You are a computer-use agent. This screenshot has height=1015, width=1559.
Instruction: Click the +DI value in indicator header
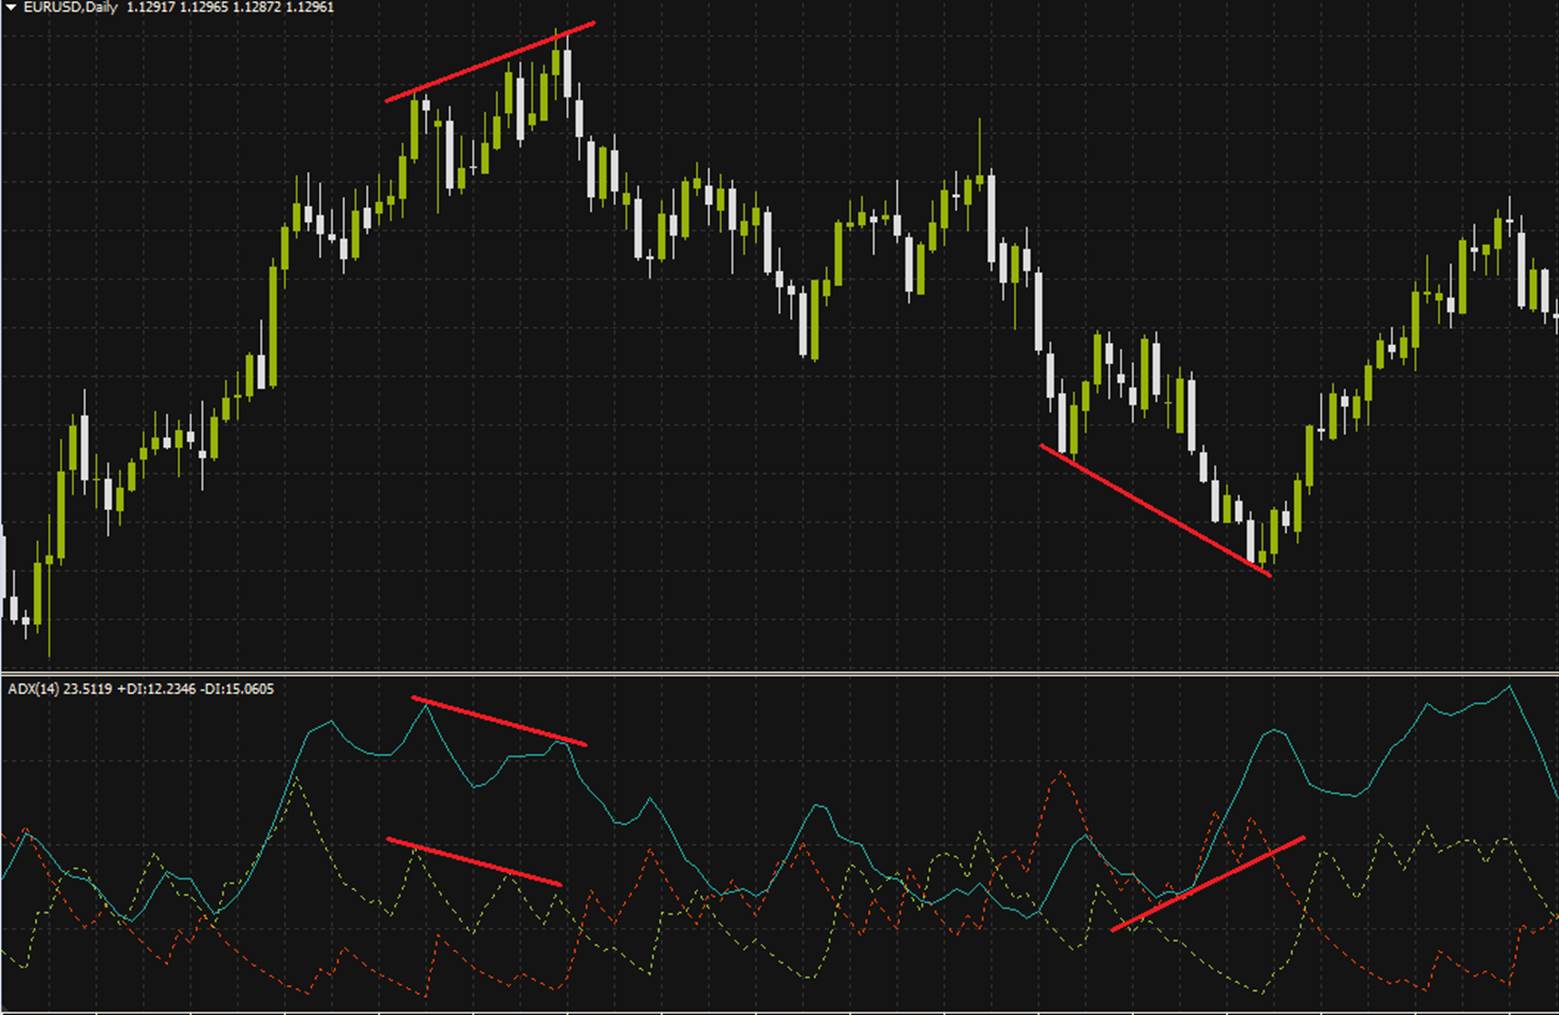[149, 689]
